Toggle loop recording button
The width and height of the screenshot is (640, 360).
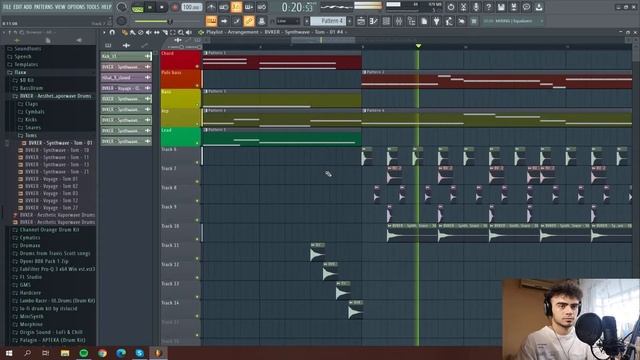click(262, 7)
